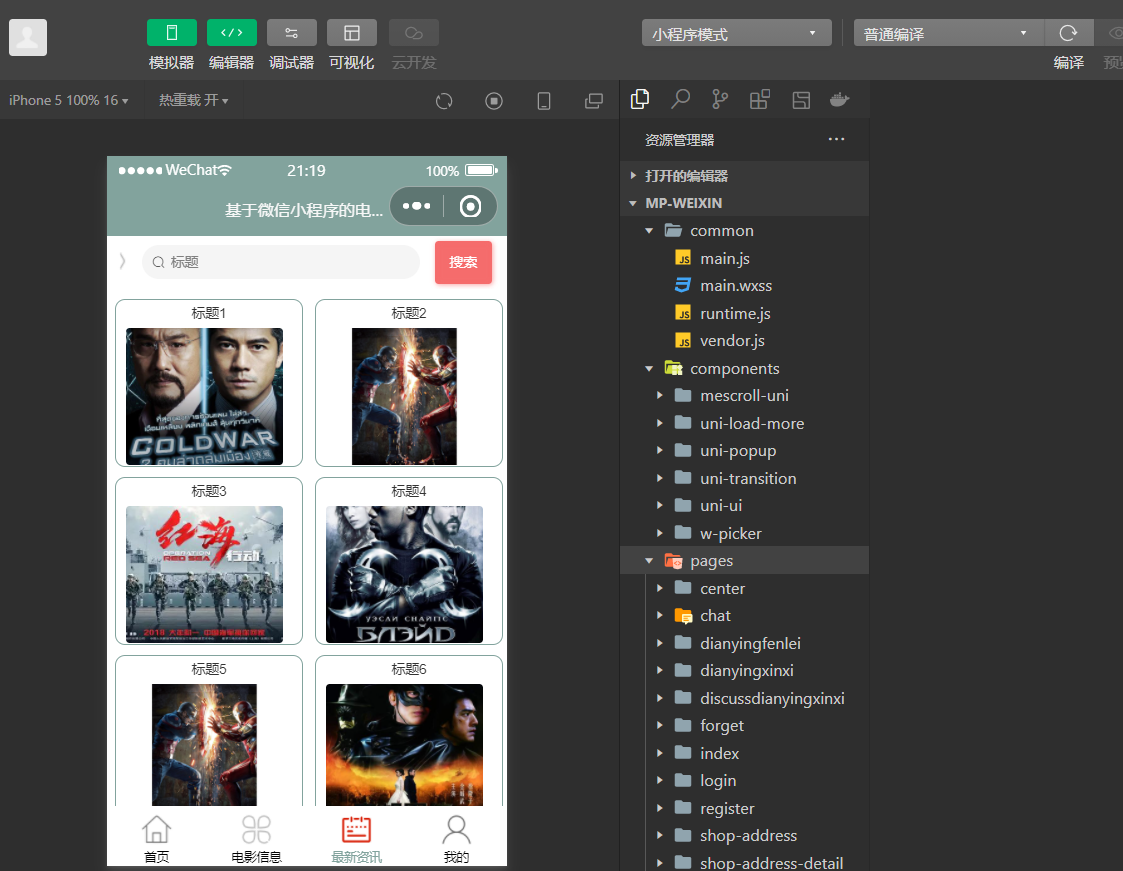
Task: Switch to the 我的 profile tab
Action: [x=456, y=838]
